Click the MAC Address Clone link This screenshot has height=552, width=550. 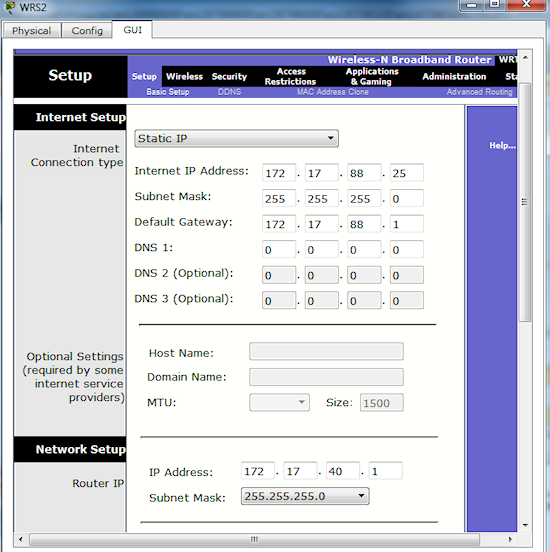(x=333, y=92)
